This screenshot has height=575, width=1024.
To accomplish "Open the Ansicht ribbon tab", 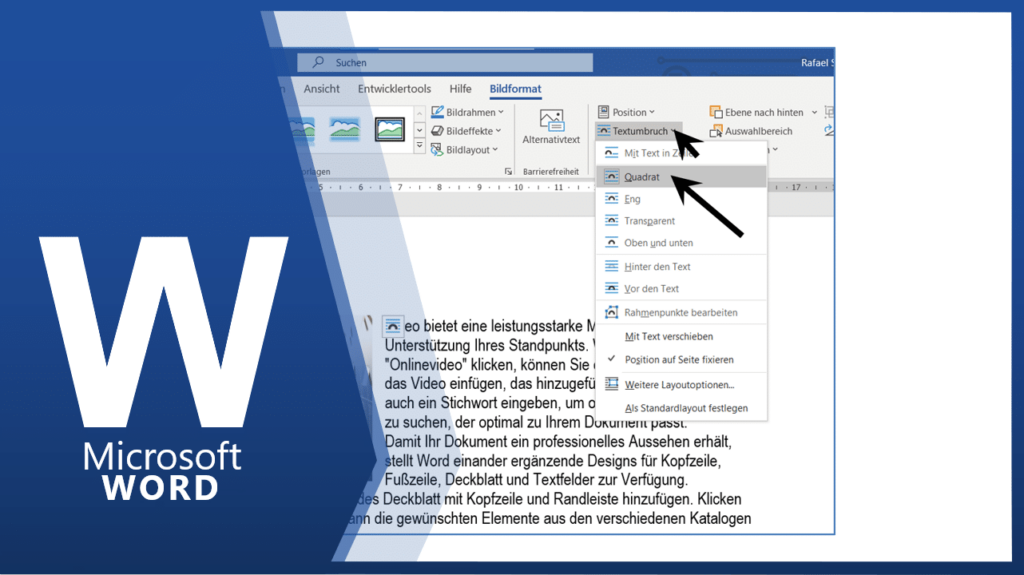I will coord(321,89).
